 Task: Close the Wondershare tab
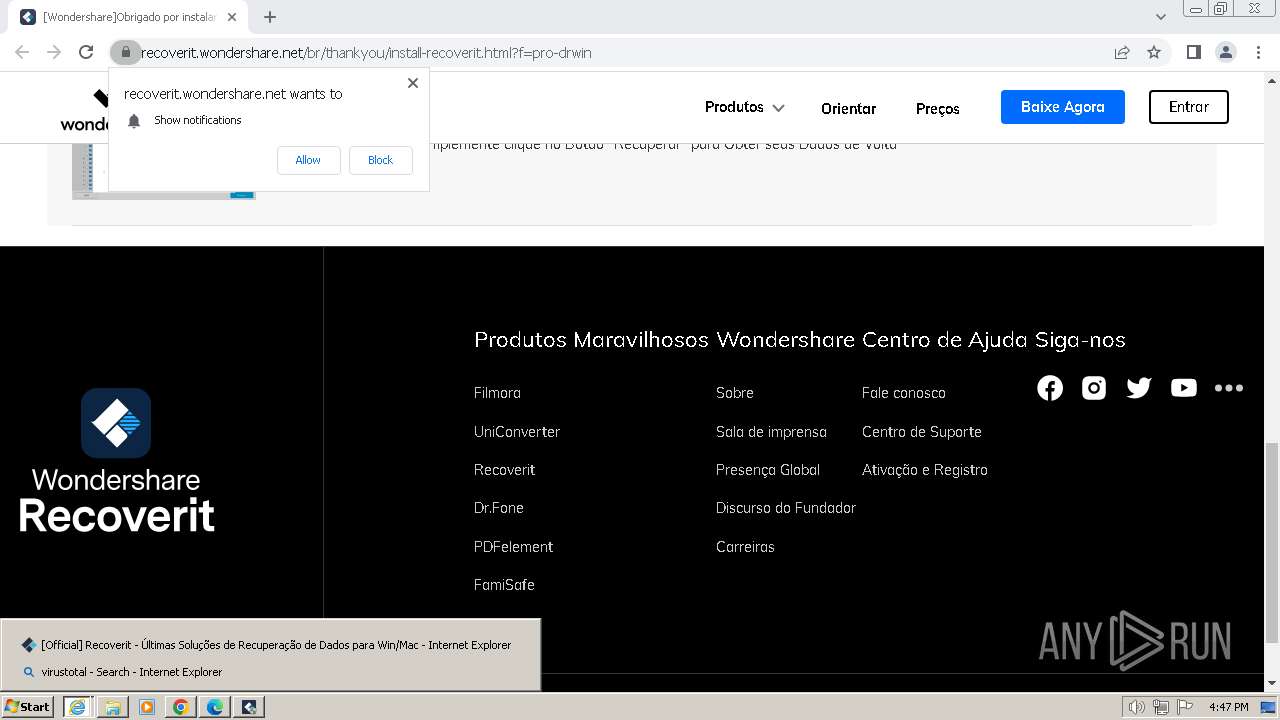pos(232,17)
